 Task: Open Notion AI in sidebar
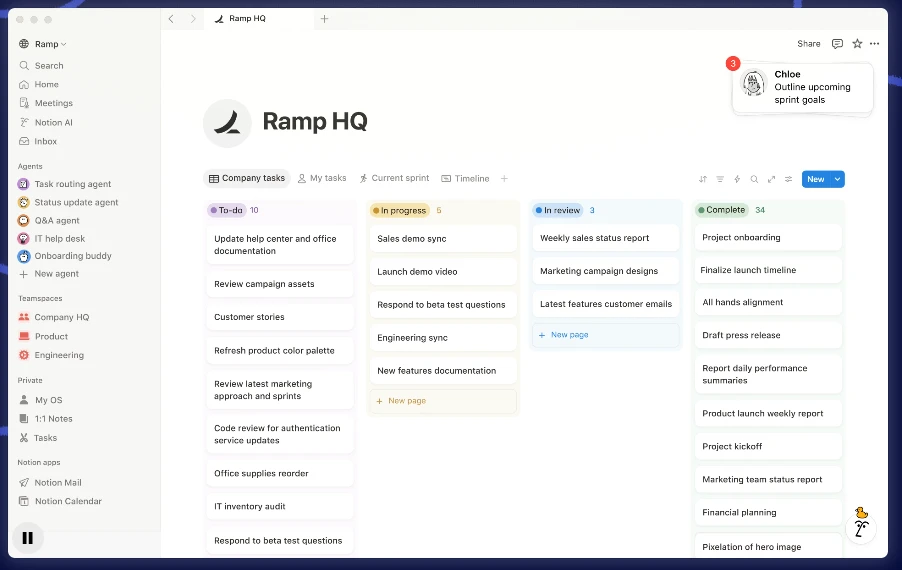[45, 123]
